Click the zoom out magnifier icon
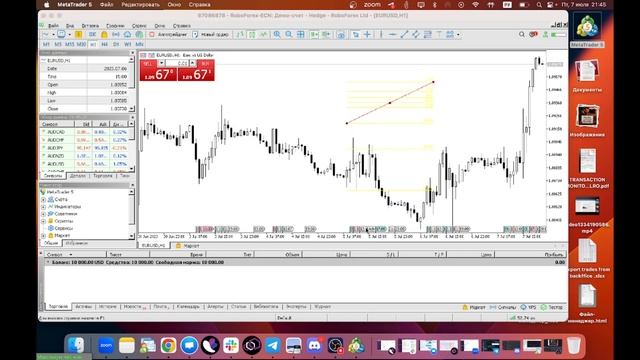The width and height of the screenshot is (640, 360). 289,35
